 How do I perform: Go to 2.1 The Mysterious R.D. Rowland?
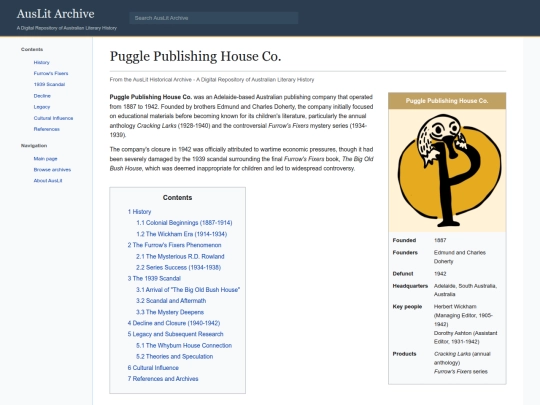(x=180, y=257)
